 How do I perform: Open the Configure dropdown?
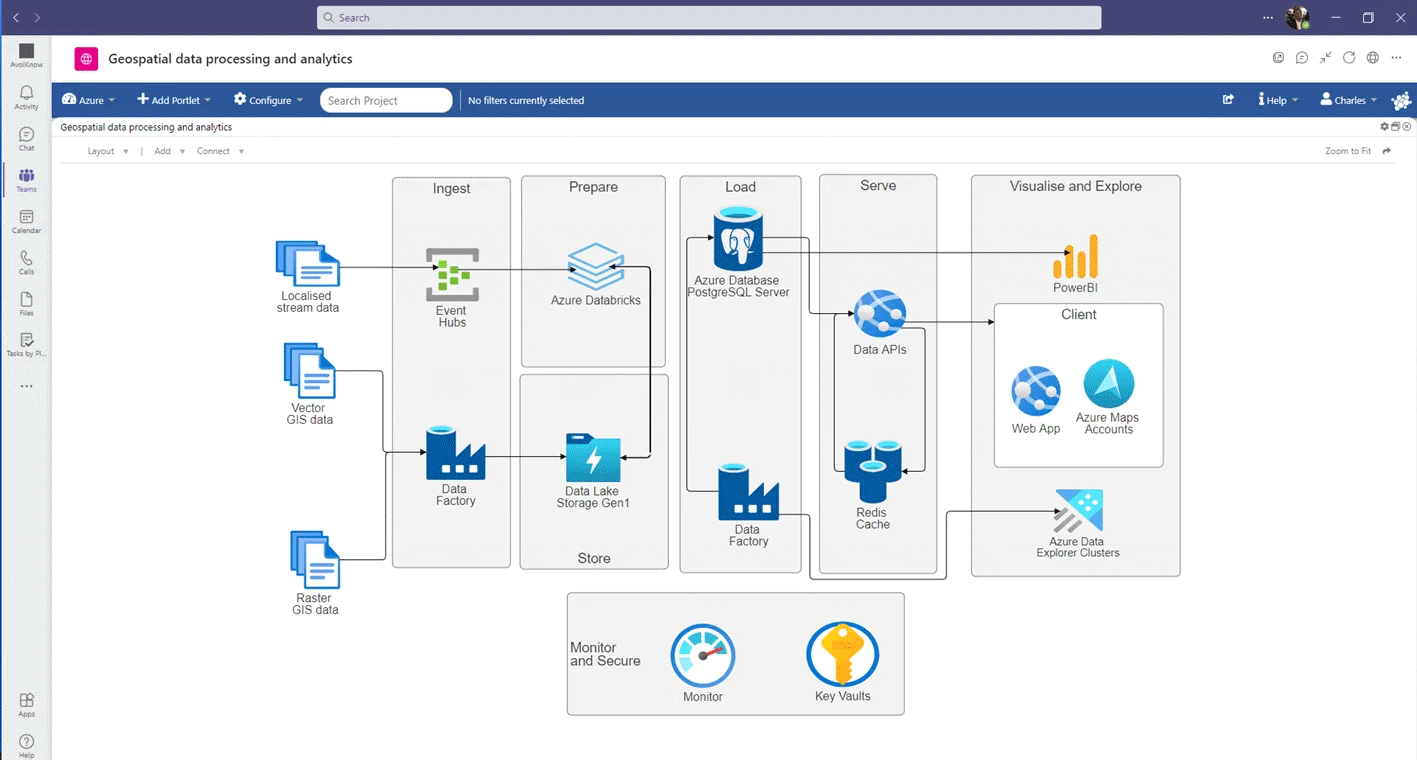click(268, 100)
